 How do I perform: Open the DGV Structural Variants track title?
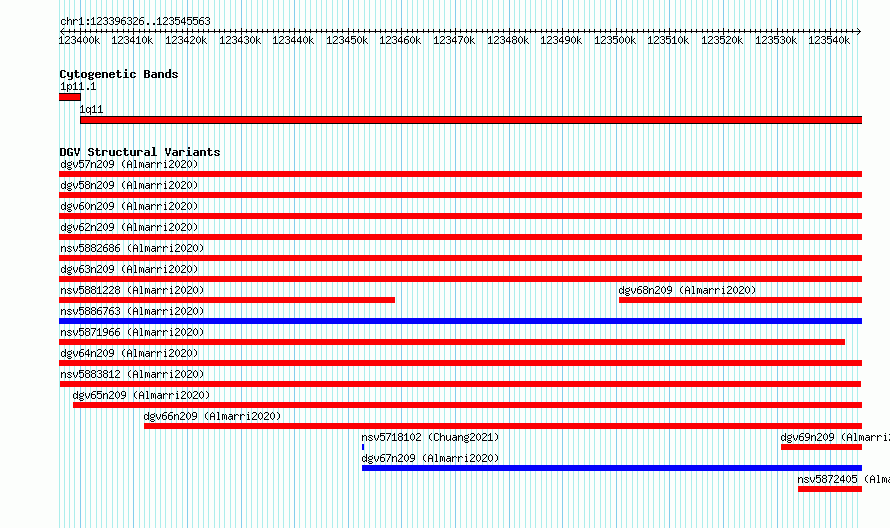pos(140,152)
